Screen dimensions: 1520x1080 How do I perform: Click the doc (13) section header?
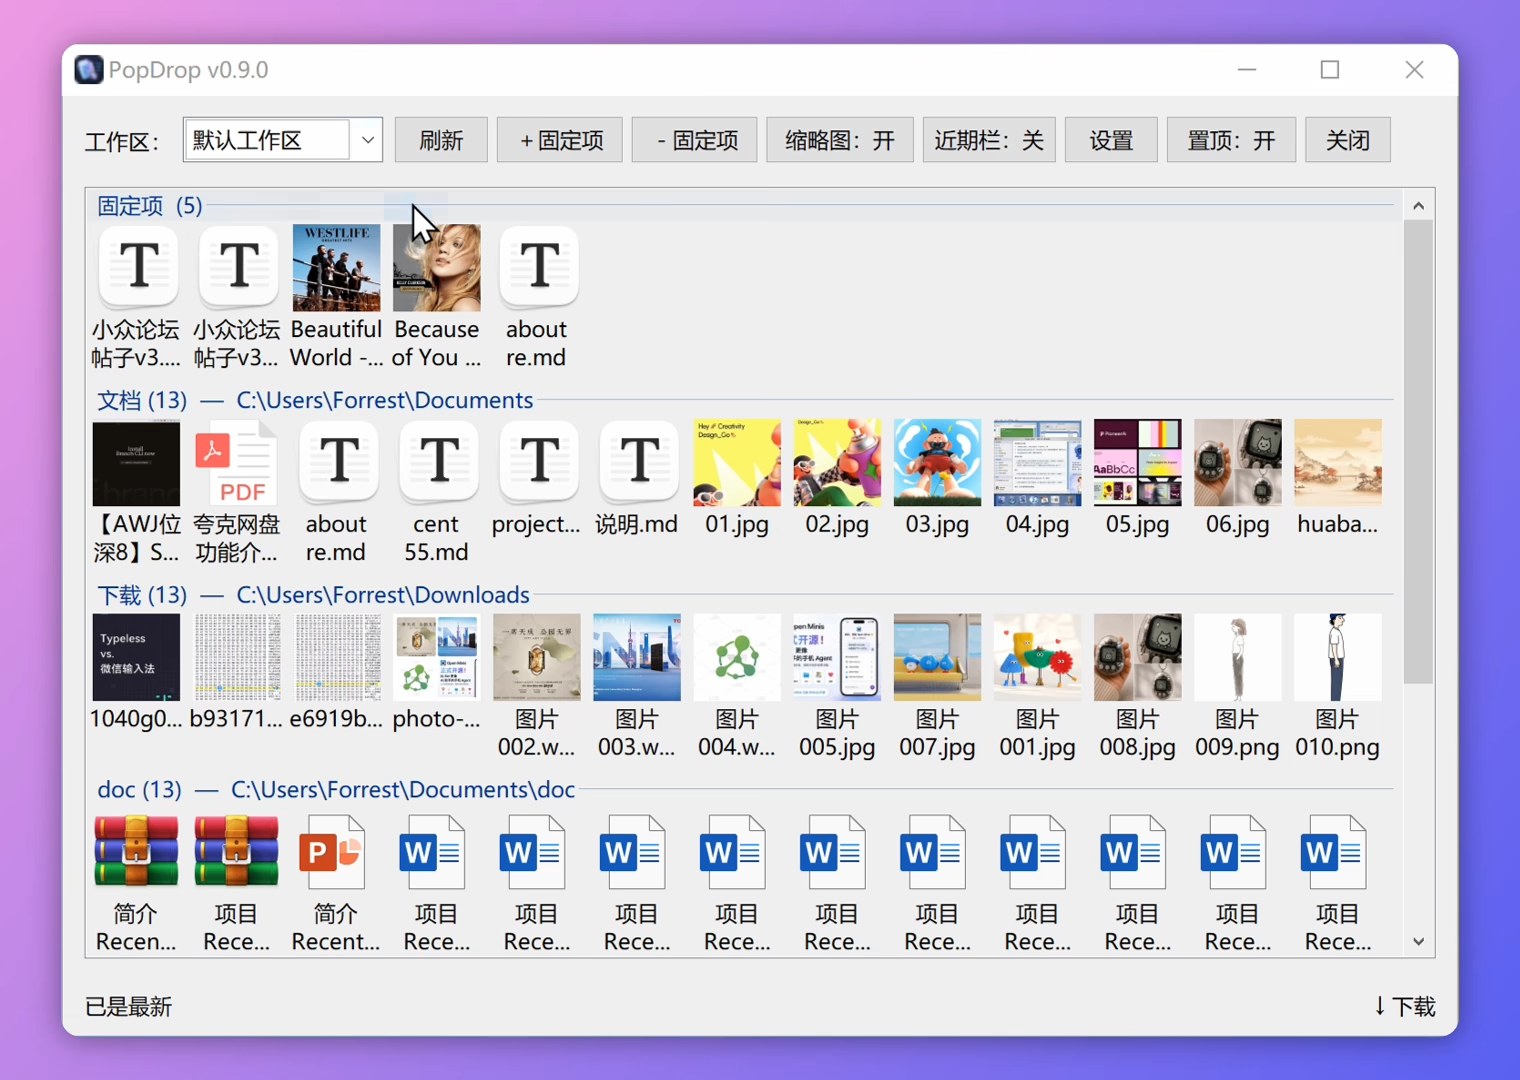coord(336,790)
